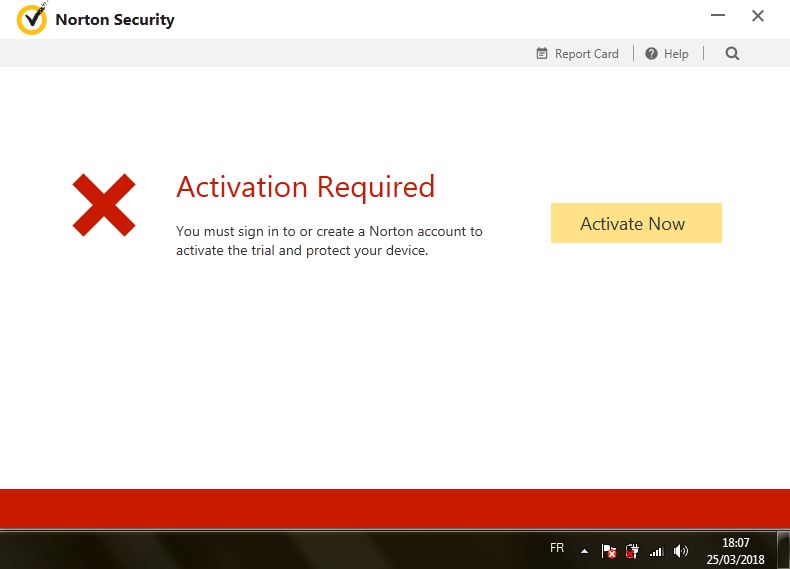
Task: Click the FR language indicator
Action: click(x=557, y=548)
